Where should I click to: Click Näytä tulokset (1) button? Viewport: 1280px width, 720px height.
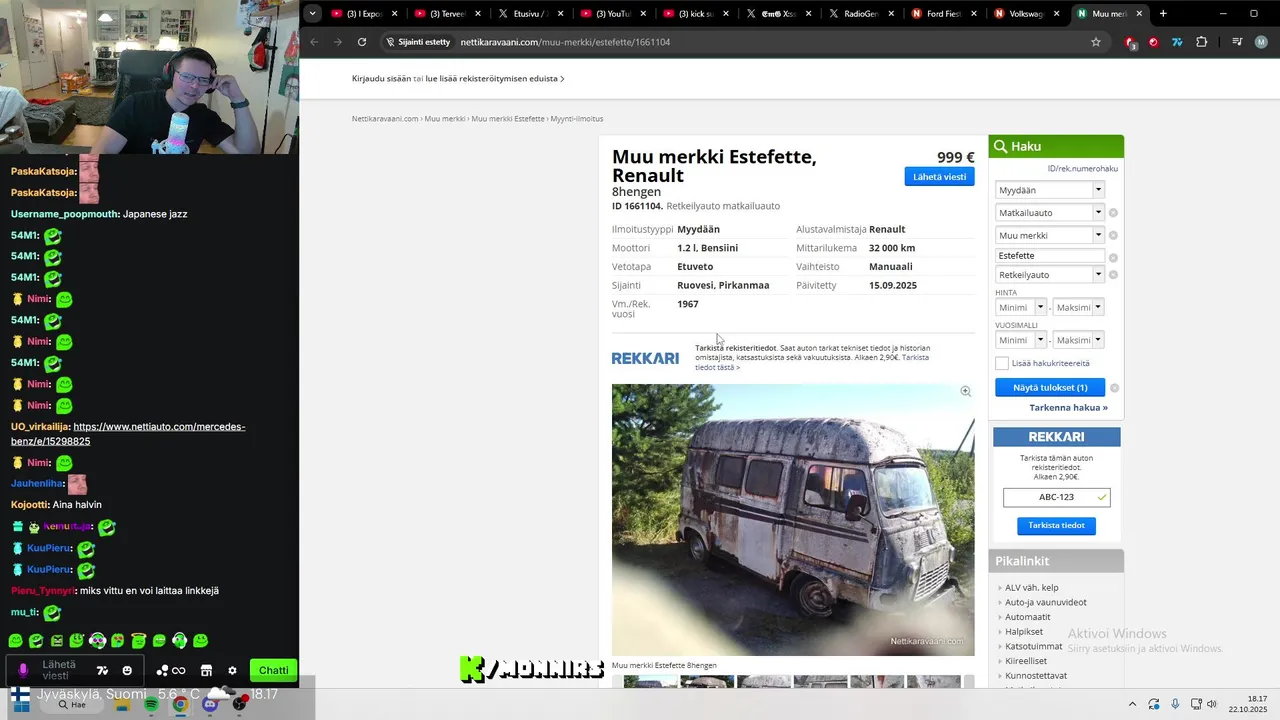point(1050,388)
